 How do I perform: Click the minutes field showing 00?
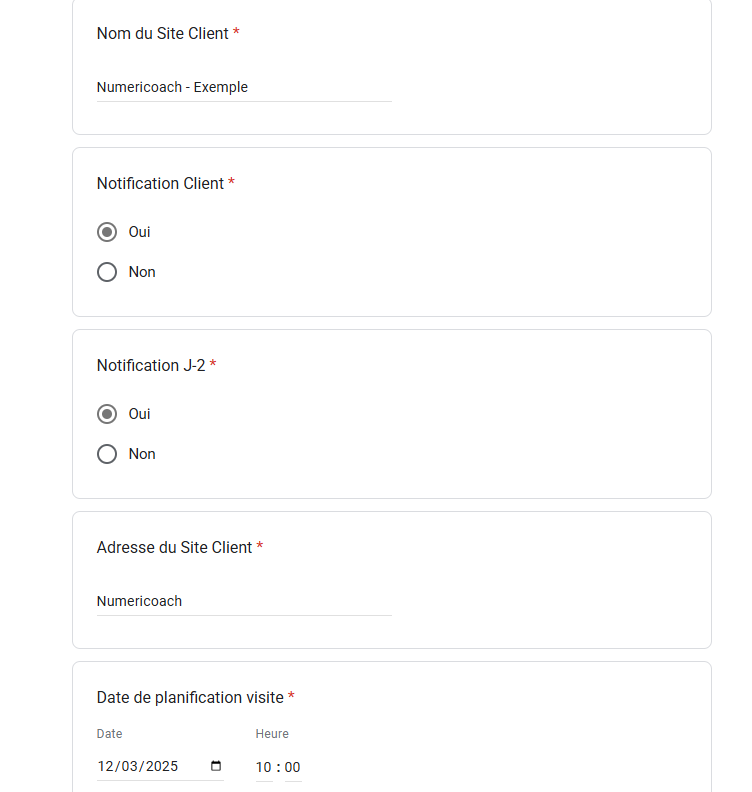click(x=292, y=767)
